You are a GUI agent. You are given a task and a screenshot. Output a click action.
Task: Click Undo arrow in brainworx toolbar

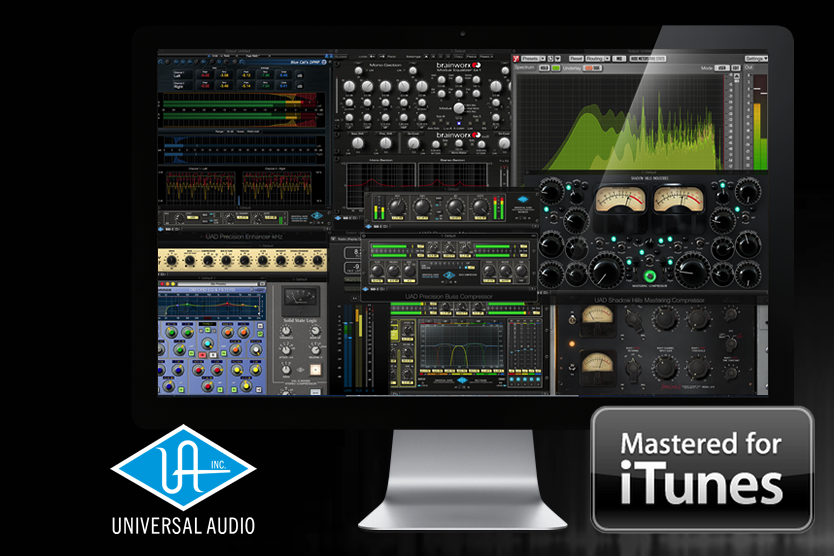(x=372, y=56)
